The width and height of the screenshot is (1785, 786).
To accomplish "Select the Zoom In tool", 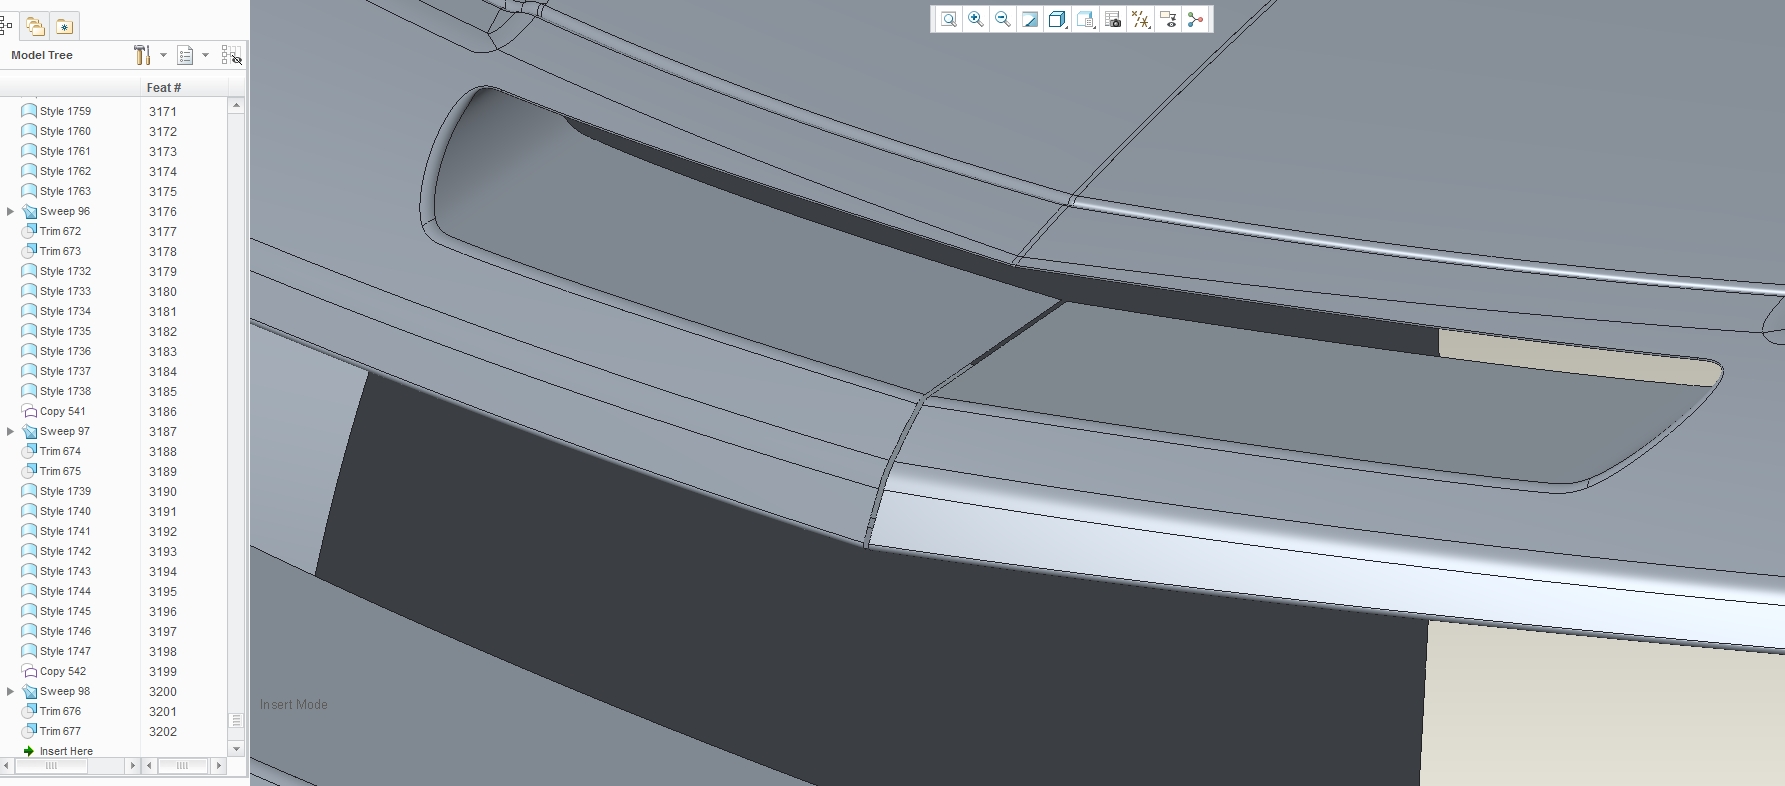I will coord(976,19).
